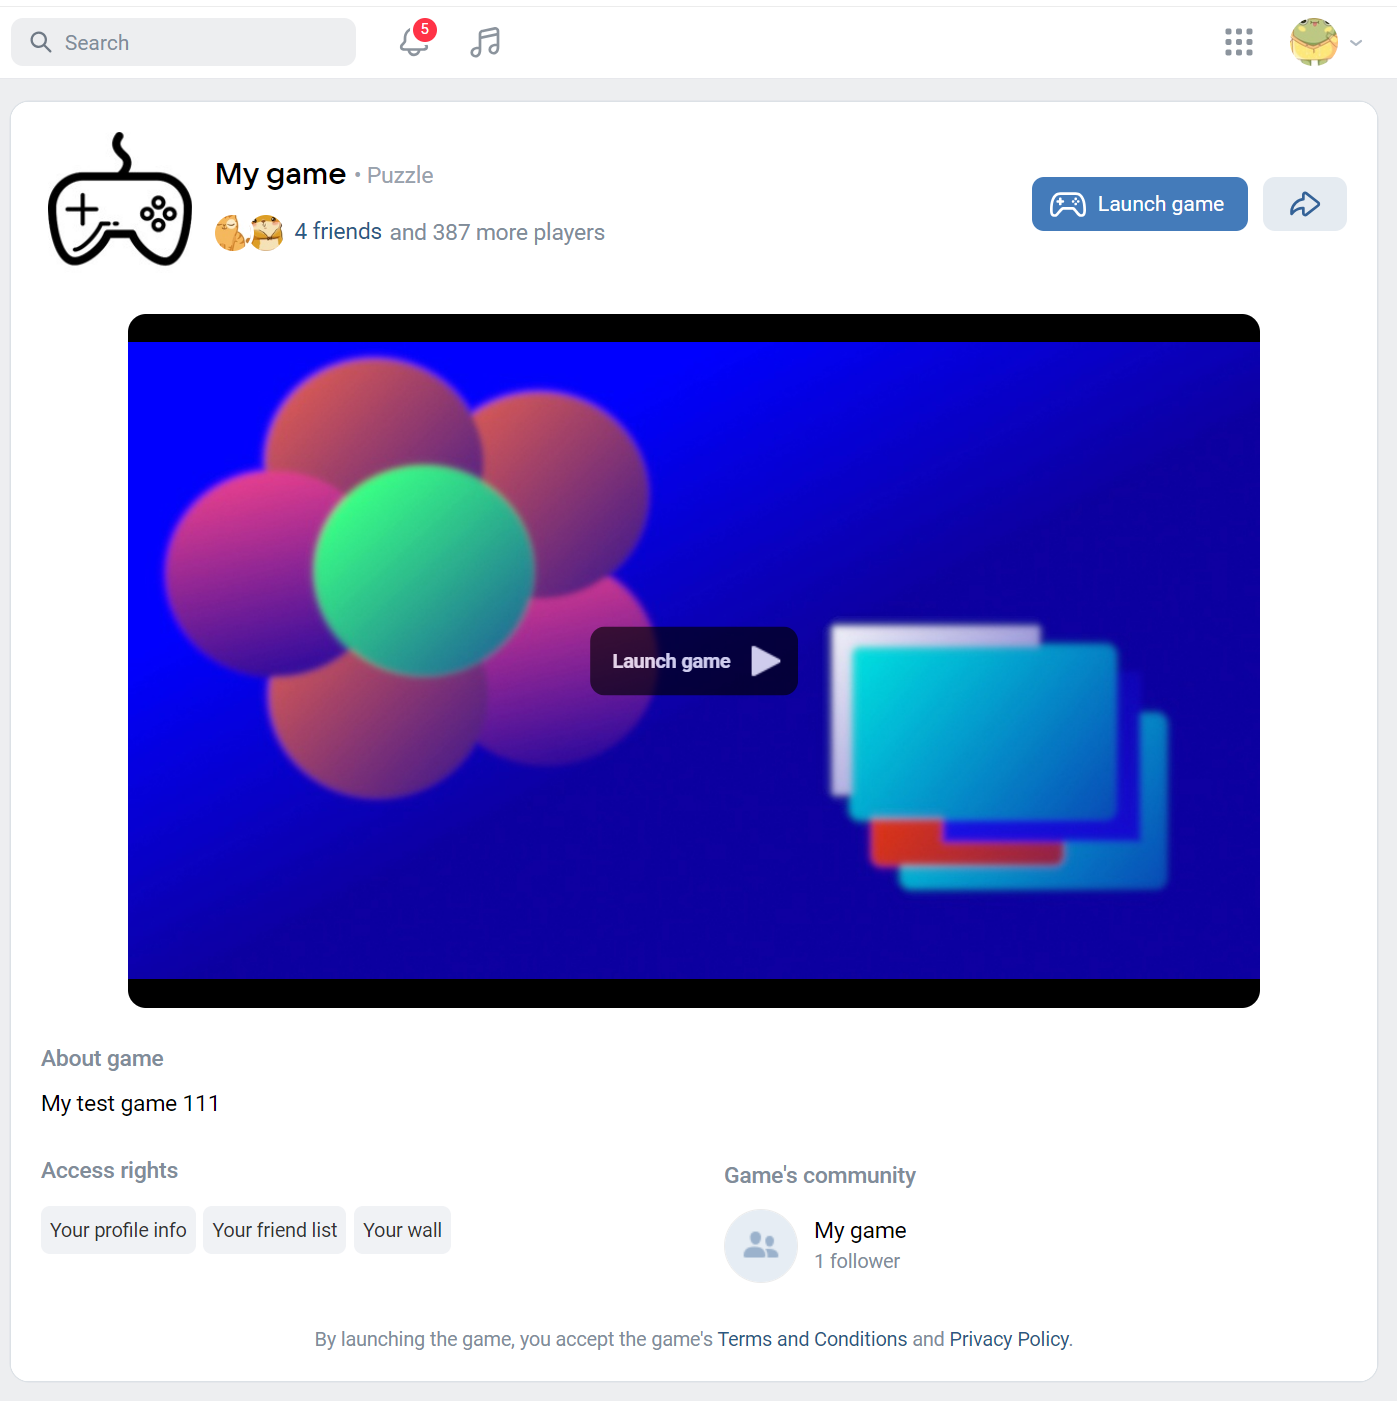Click the game controller logo
The width and height of the screenshot is (1397, 1401).
120,199
